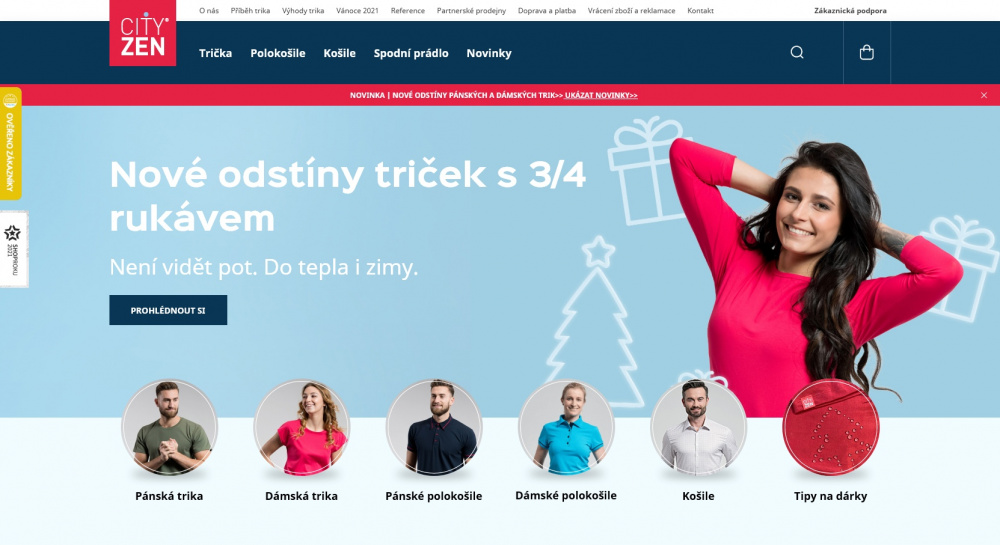Dismiss the red announcement bar
1000x545 pixels.
coord(983,95)
